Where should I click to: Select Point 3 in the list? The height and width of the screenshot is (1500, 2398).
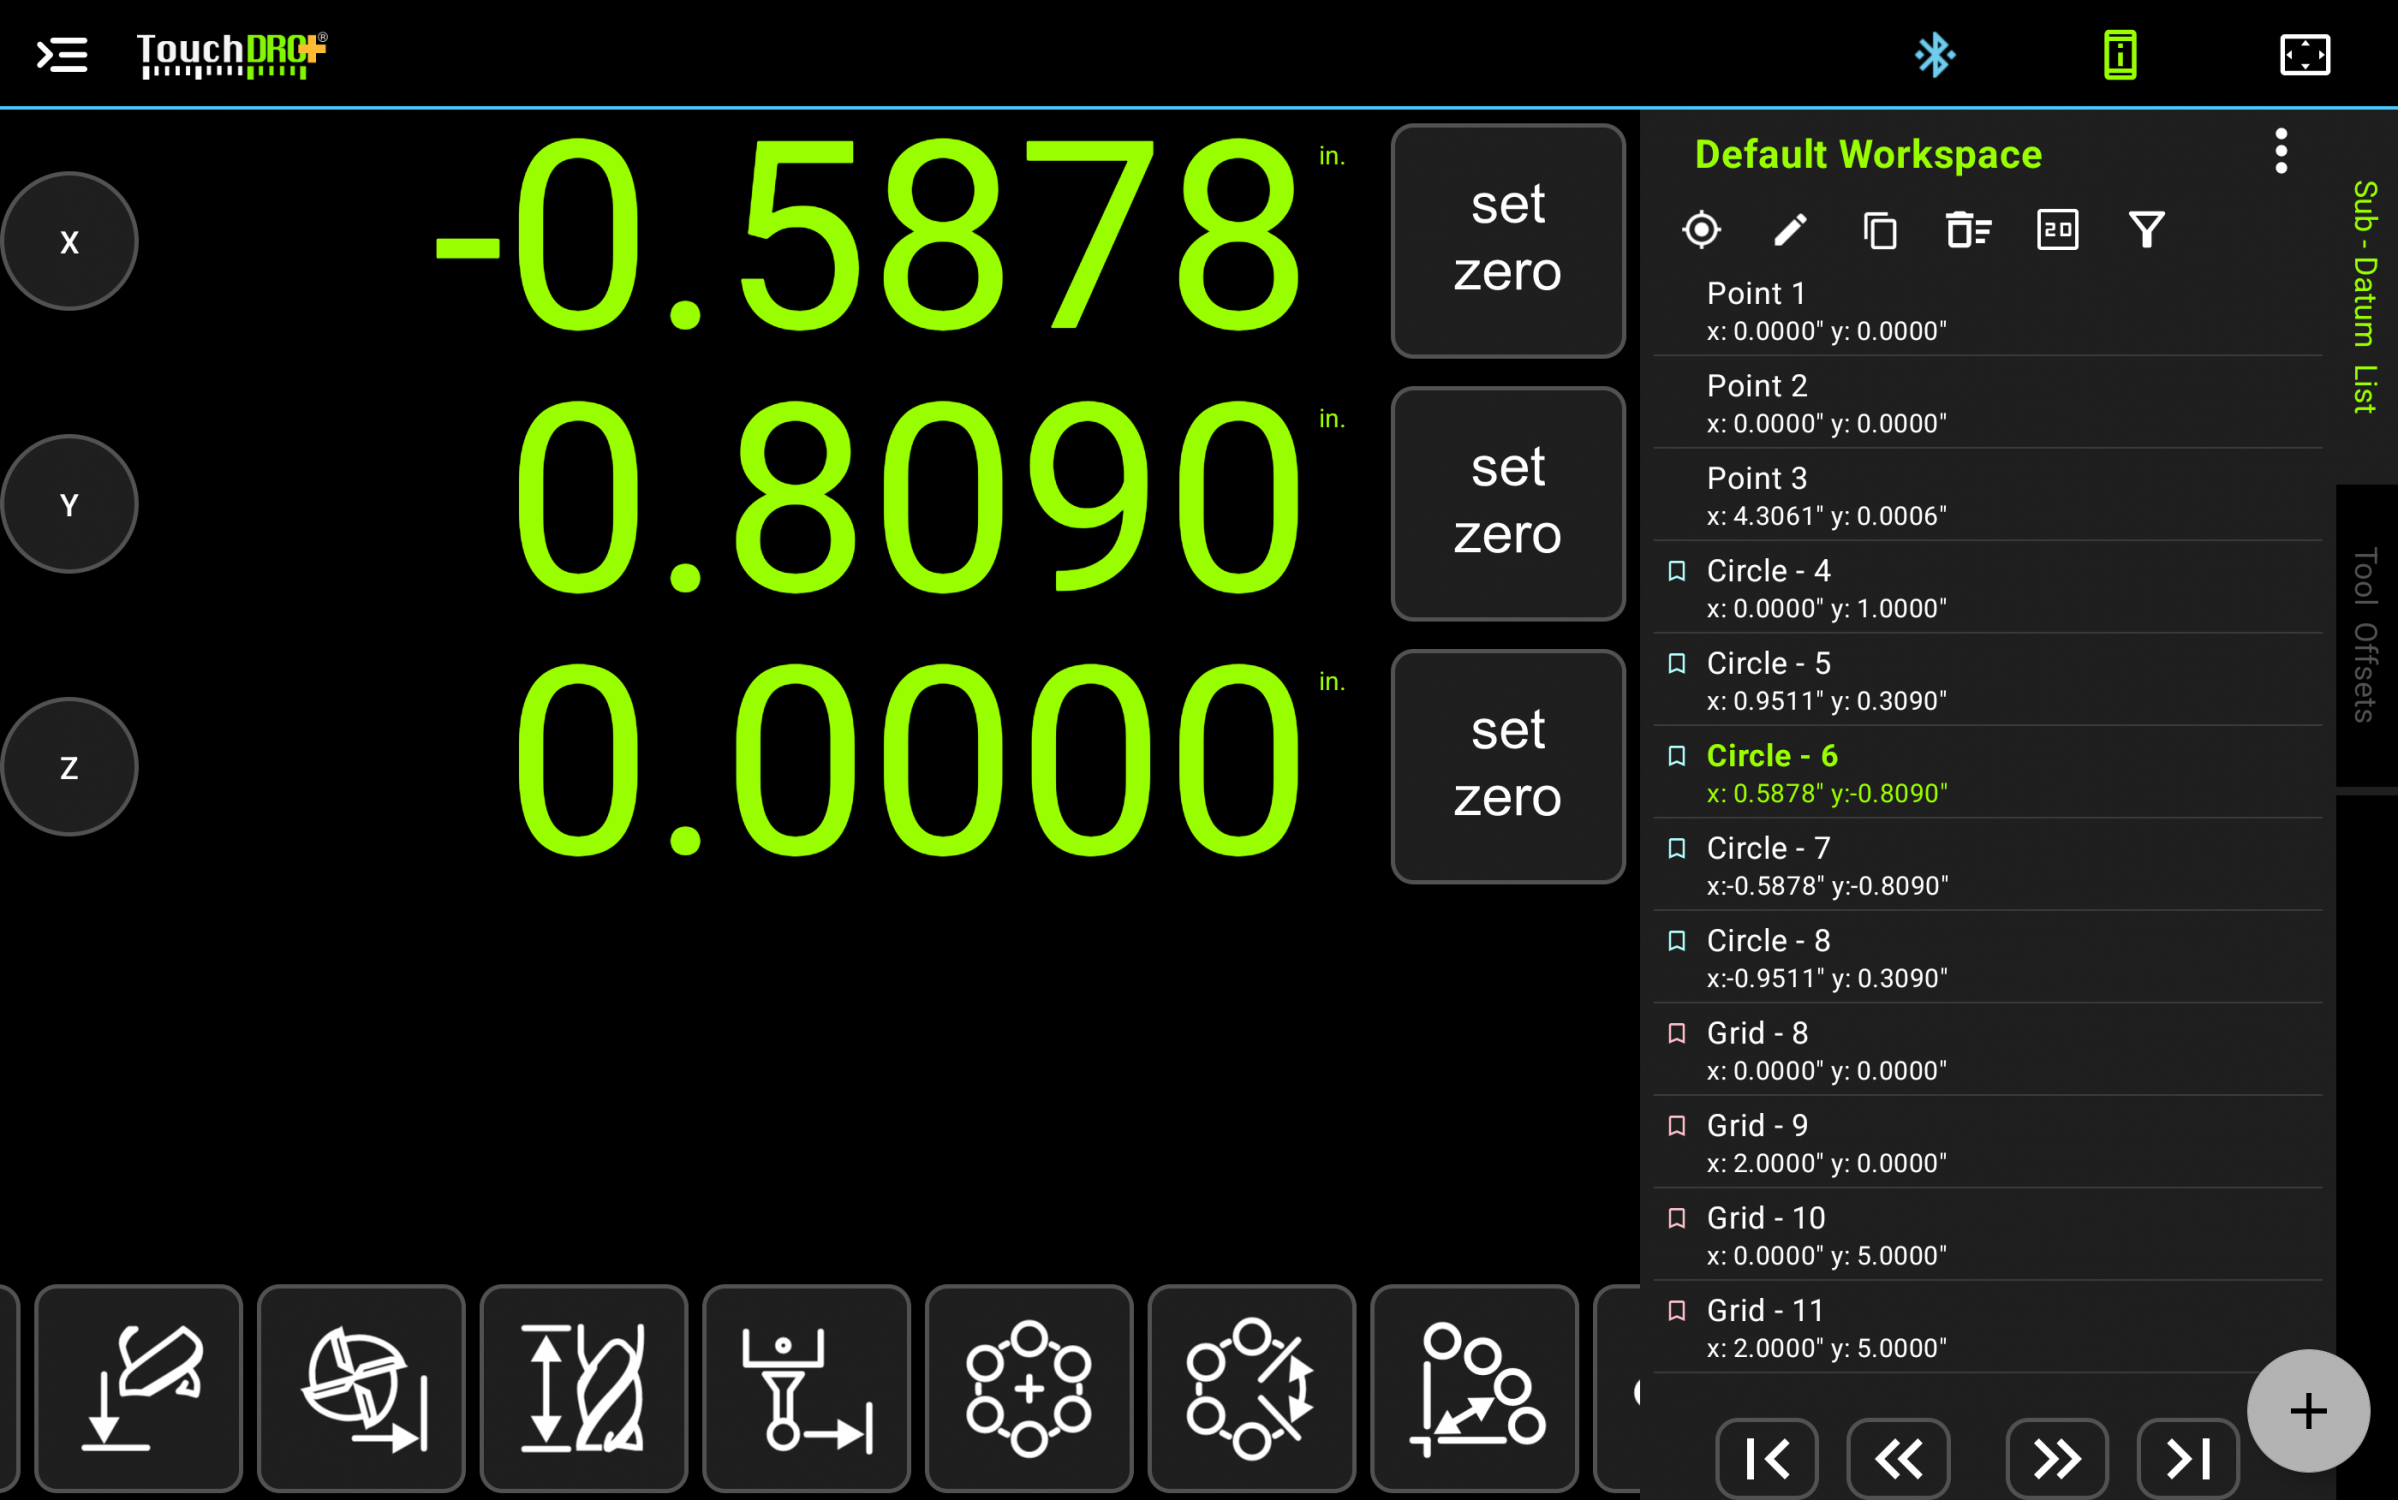[x=1988, y=496]
